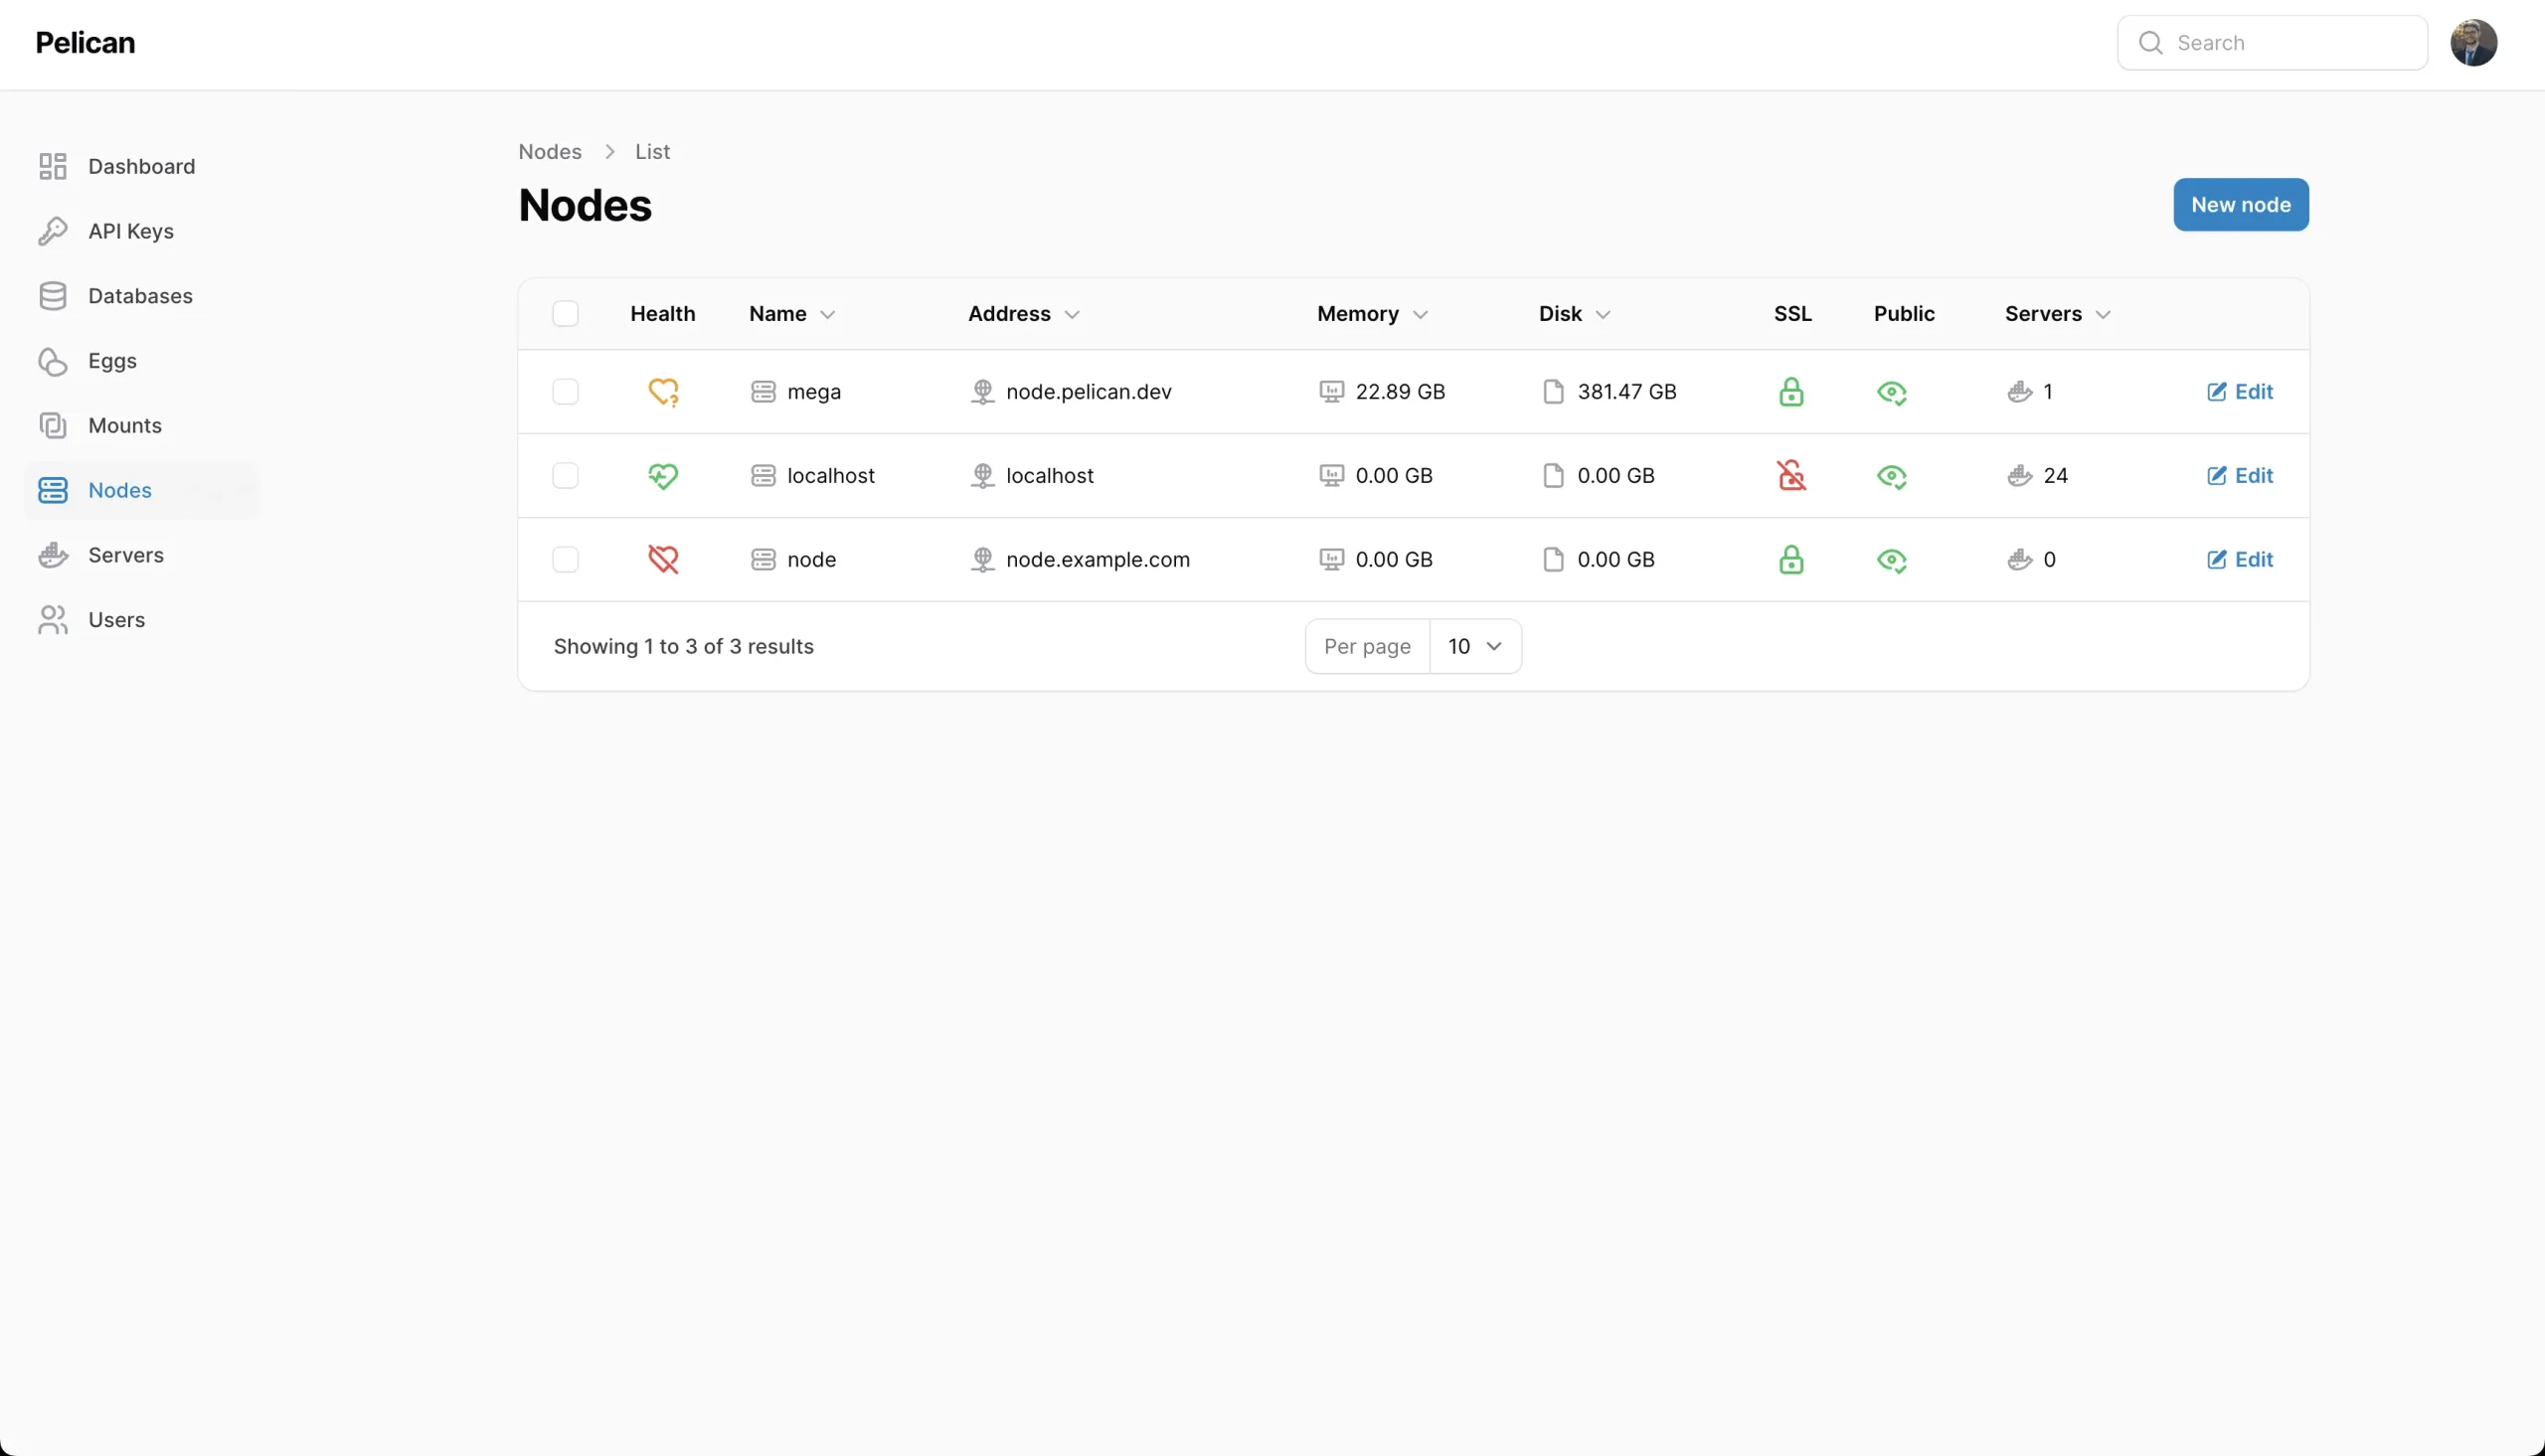Edit the localhost node

[2239, 476]
